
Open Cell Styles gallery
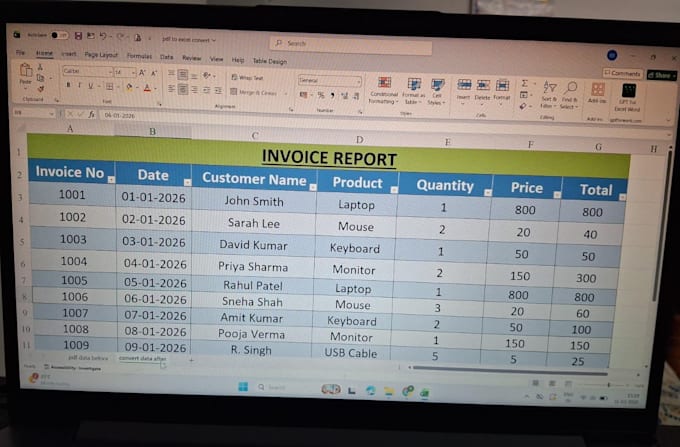437,92
